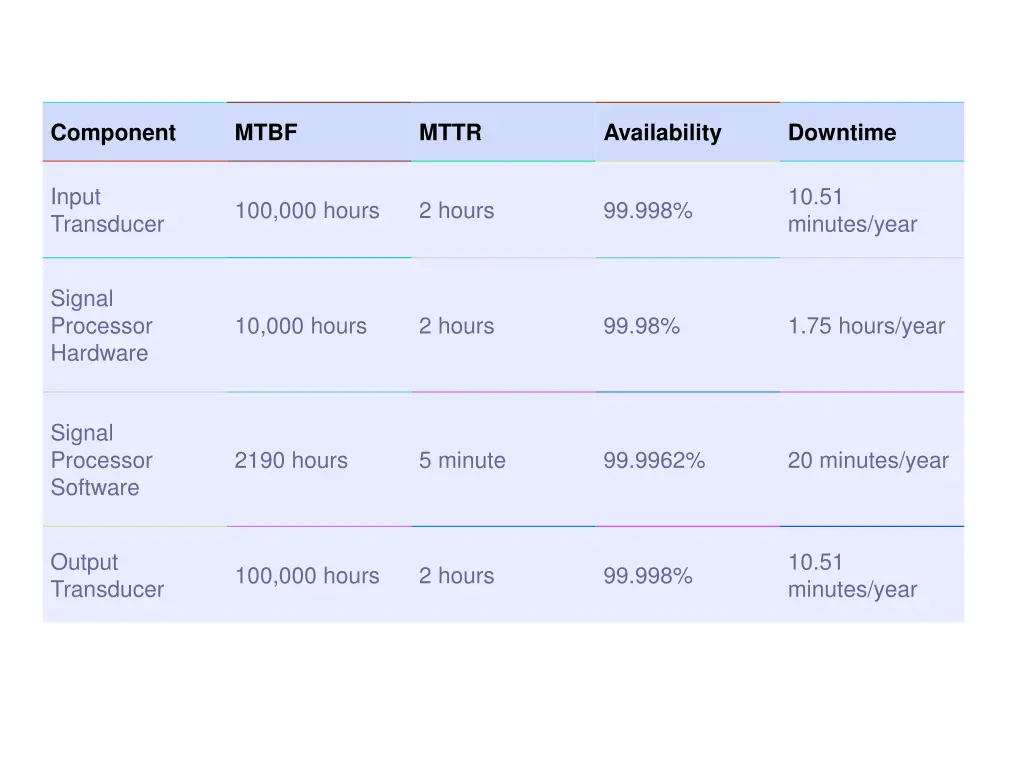
Task: Select the 5 minute MTTR cell
Action: point(503,460)
